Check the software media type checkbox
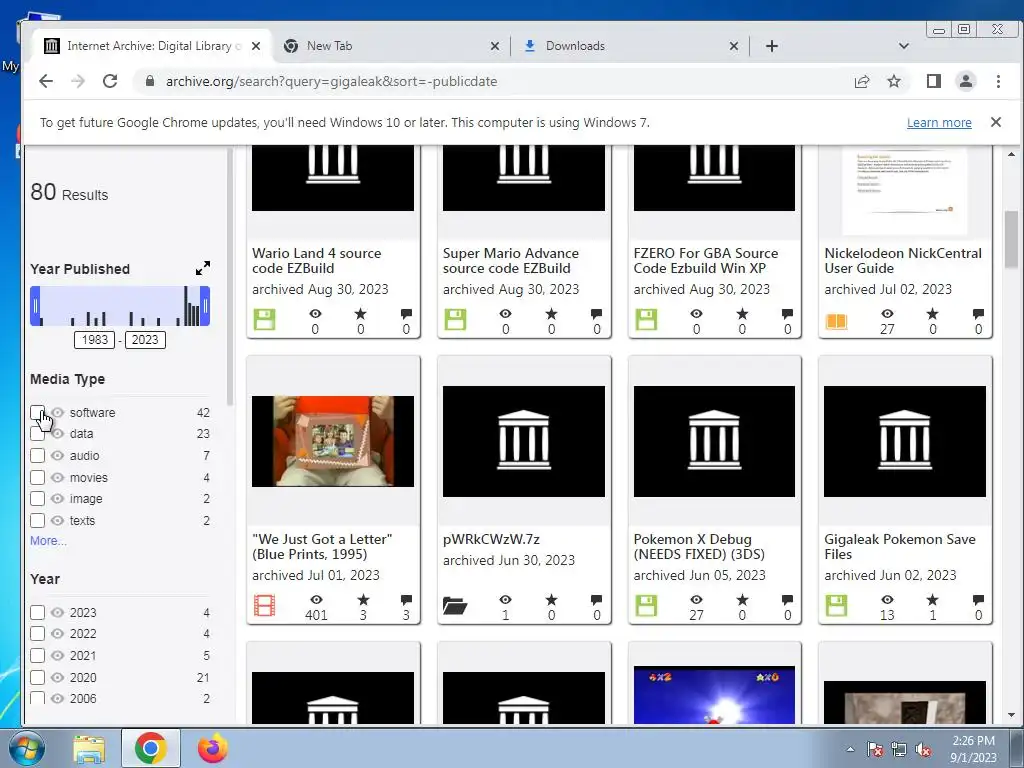Screen dimensions: 1024x768 37,413
